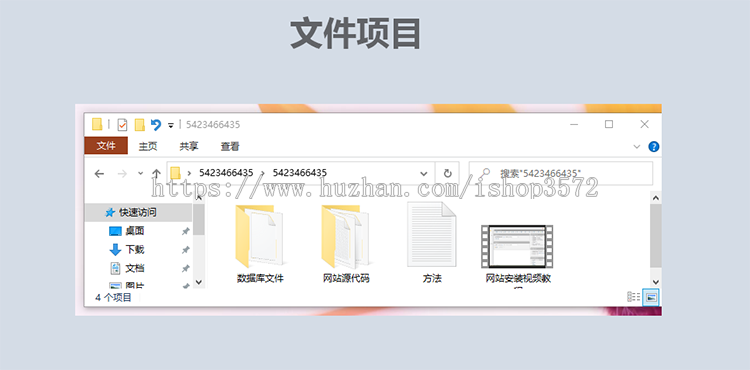This screenshot has width=750, height=370.
Task: Open the 网站源代码 folder
Action: 346,243
